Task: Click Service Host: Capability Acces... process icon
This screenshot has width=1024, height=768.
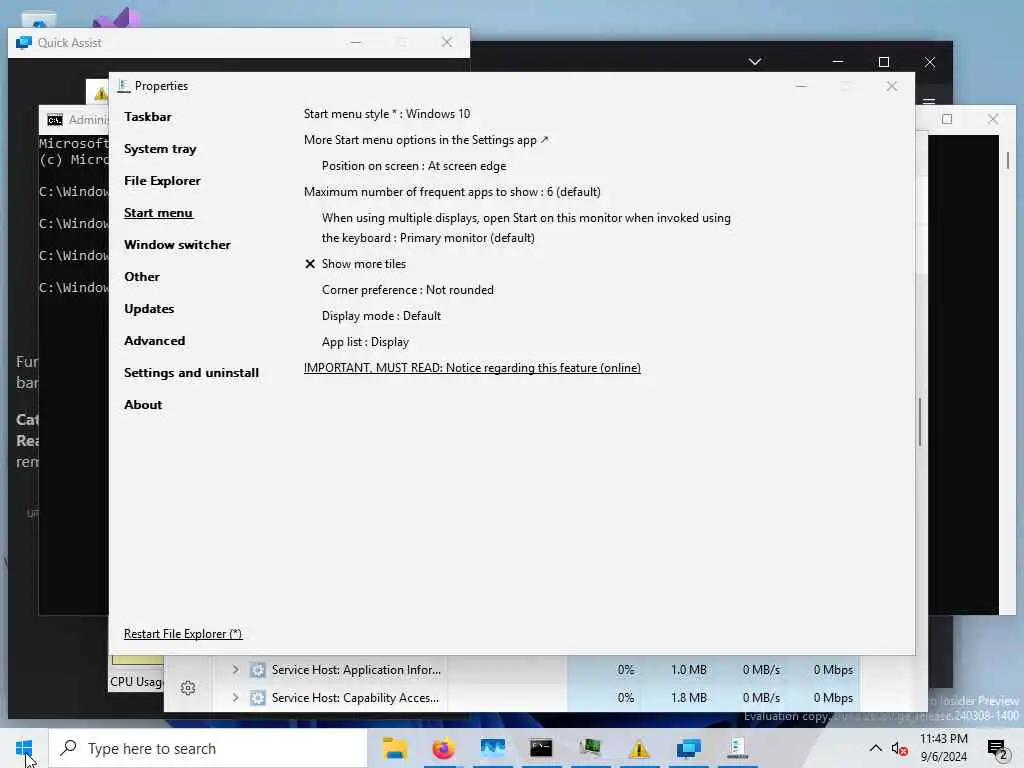Action: click(258, 697)
